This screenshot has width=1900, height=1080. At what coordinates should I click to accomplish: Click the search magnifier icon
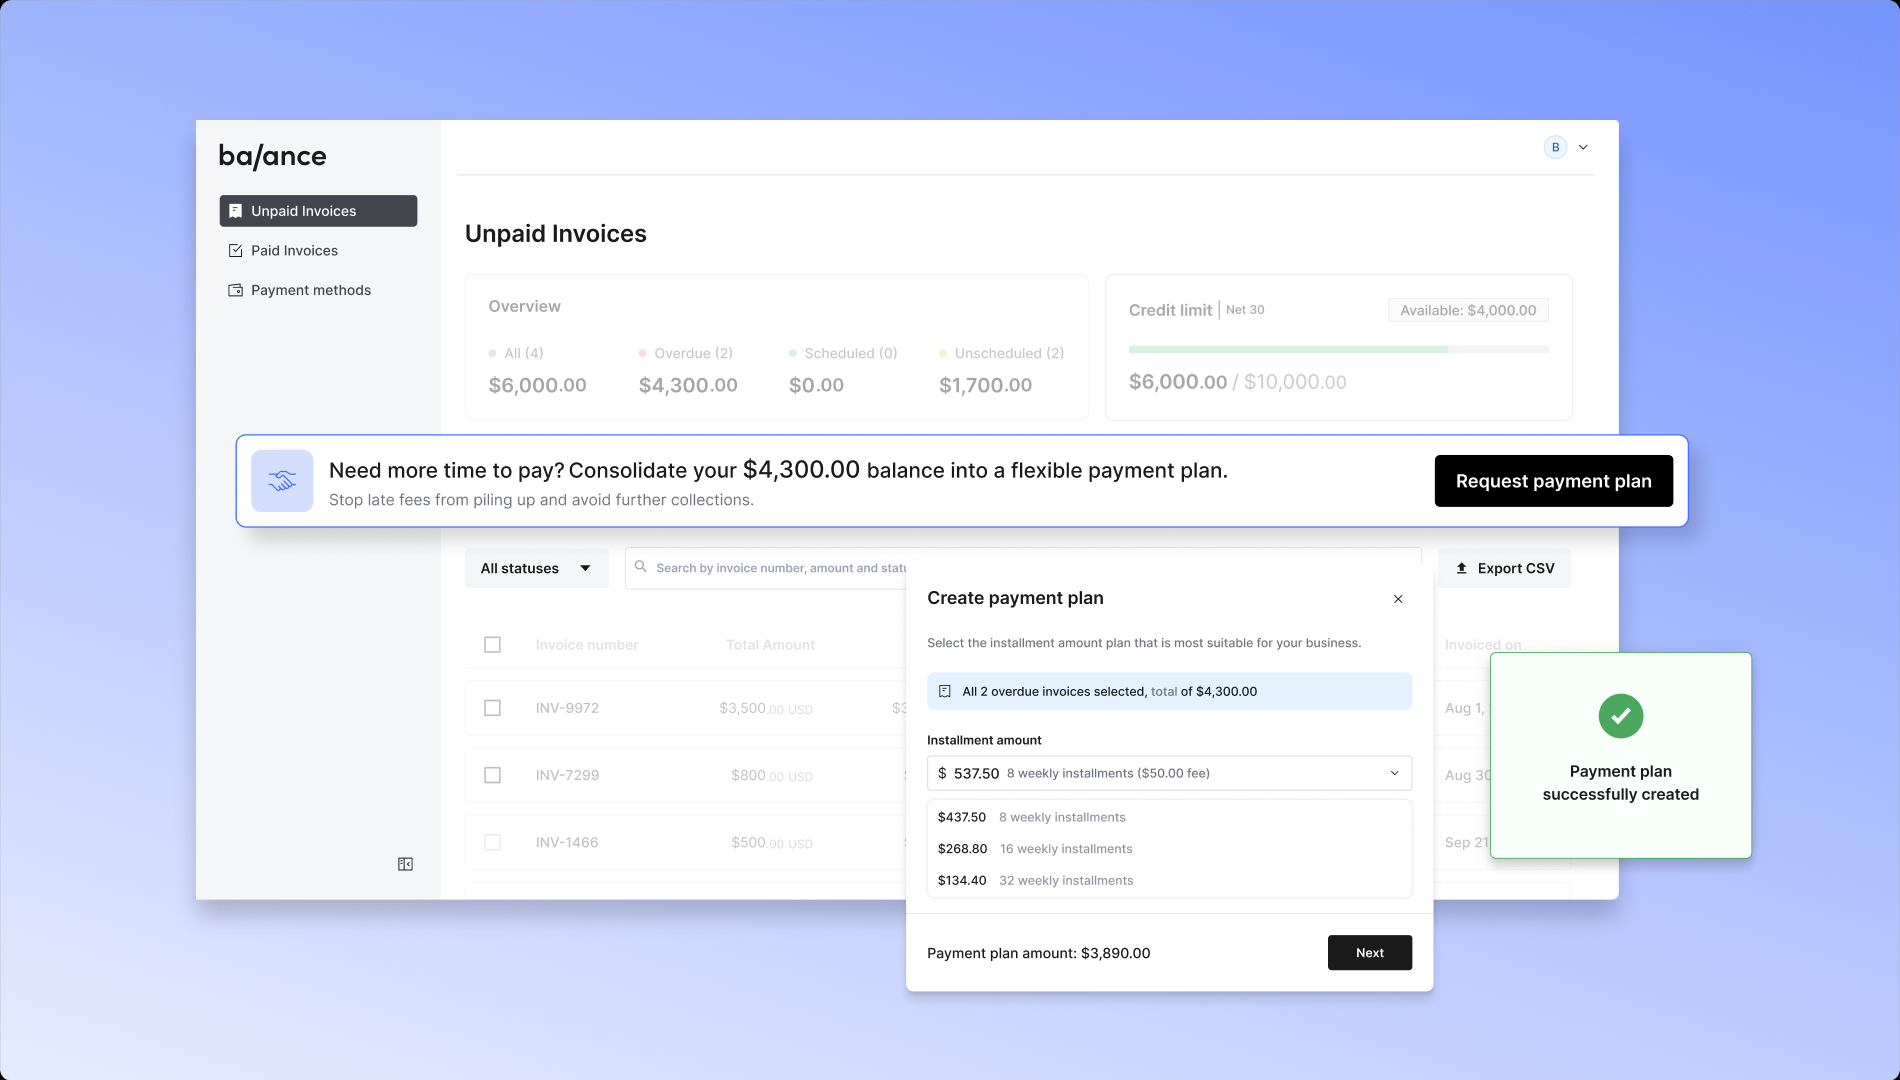click(x=641, y=567)
